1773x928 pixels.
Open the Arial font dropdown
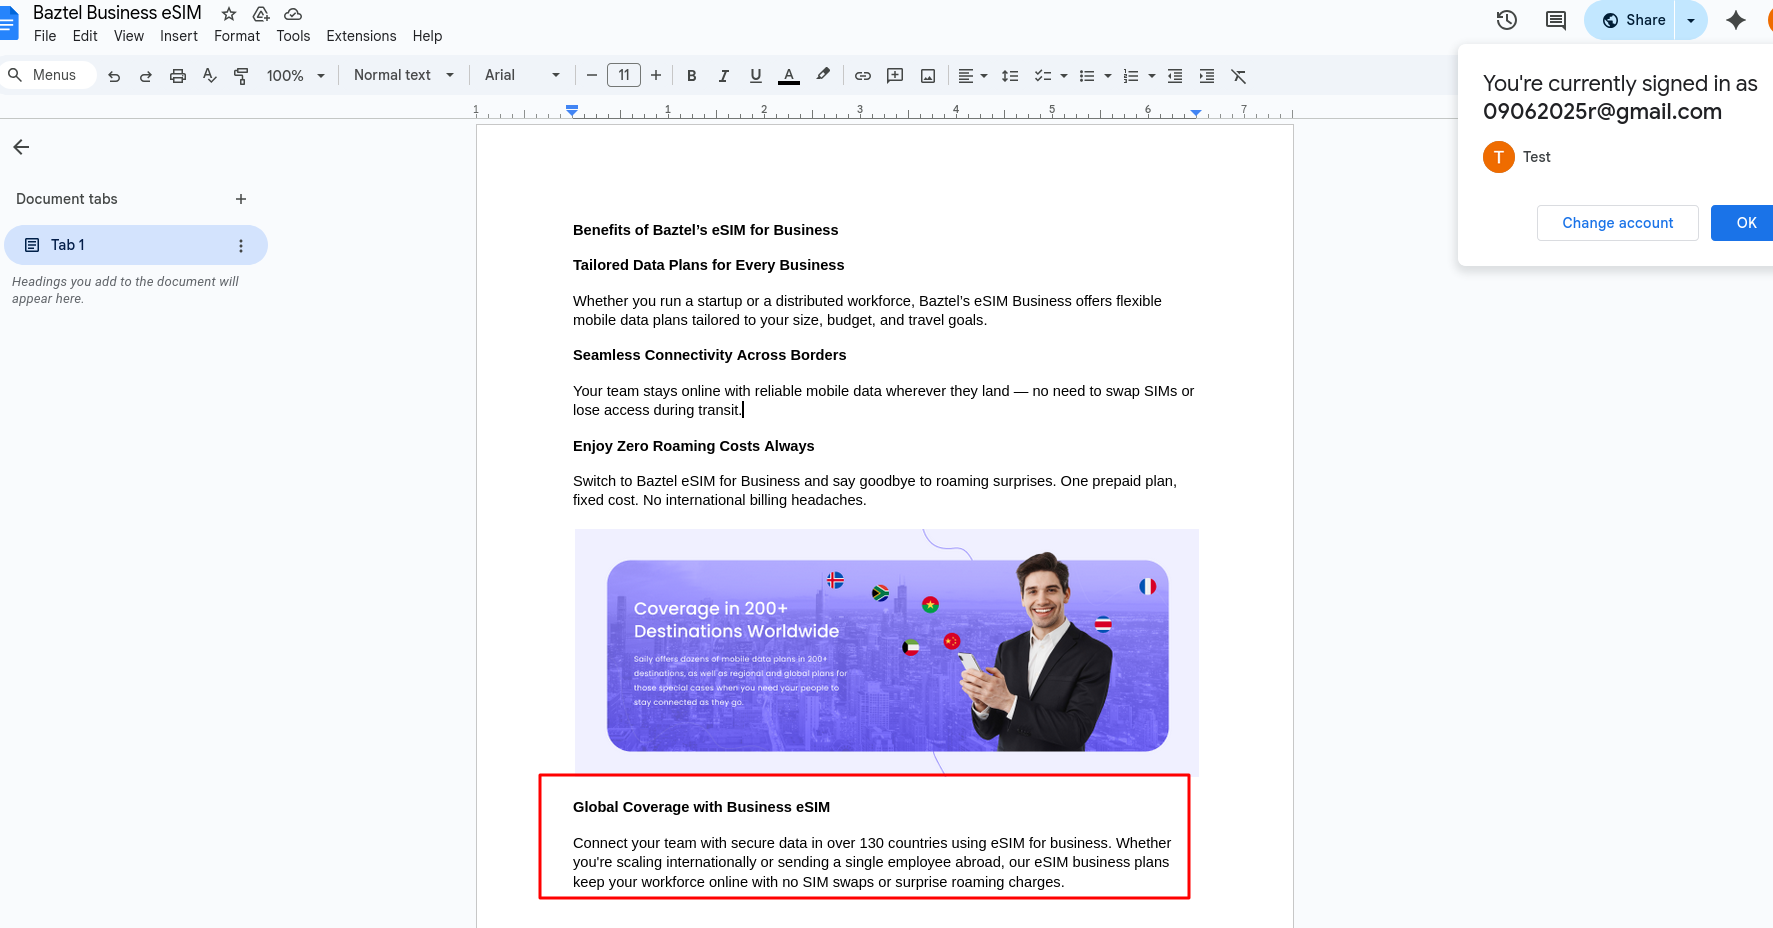tap(522, 75)
